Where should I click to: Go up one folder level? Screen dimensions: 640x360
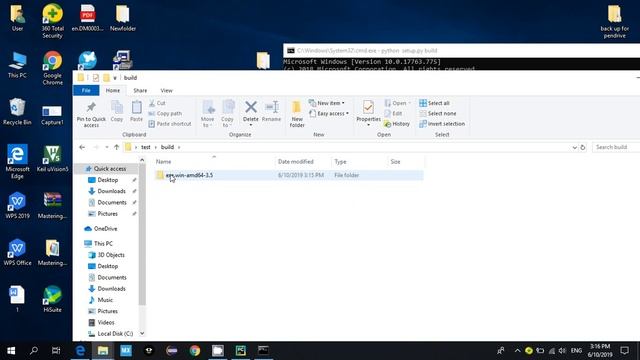(116, 147)
